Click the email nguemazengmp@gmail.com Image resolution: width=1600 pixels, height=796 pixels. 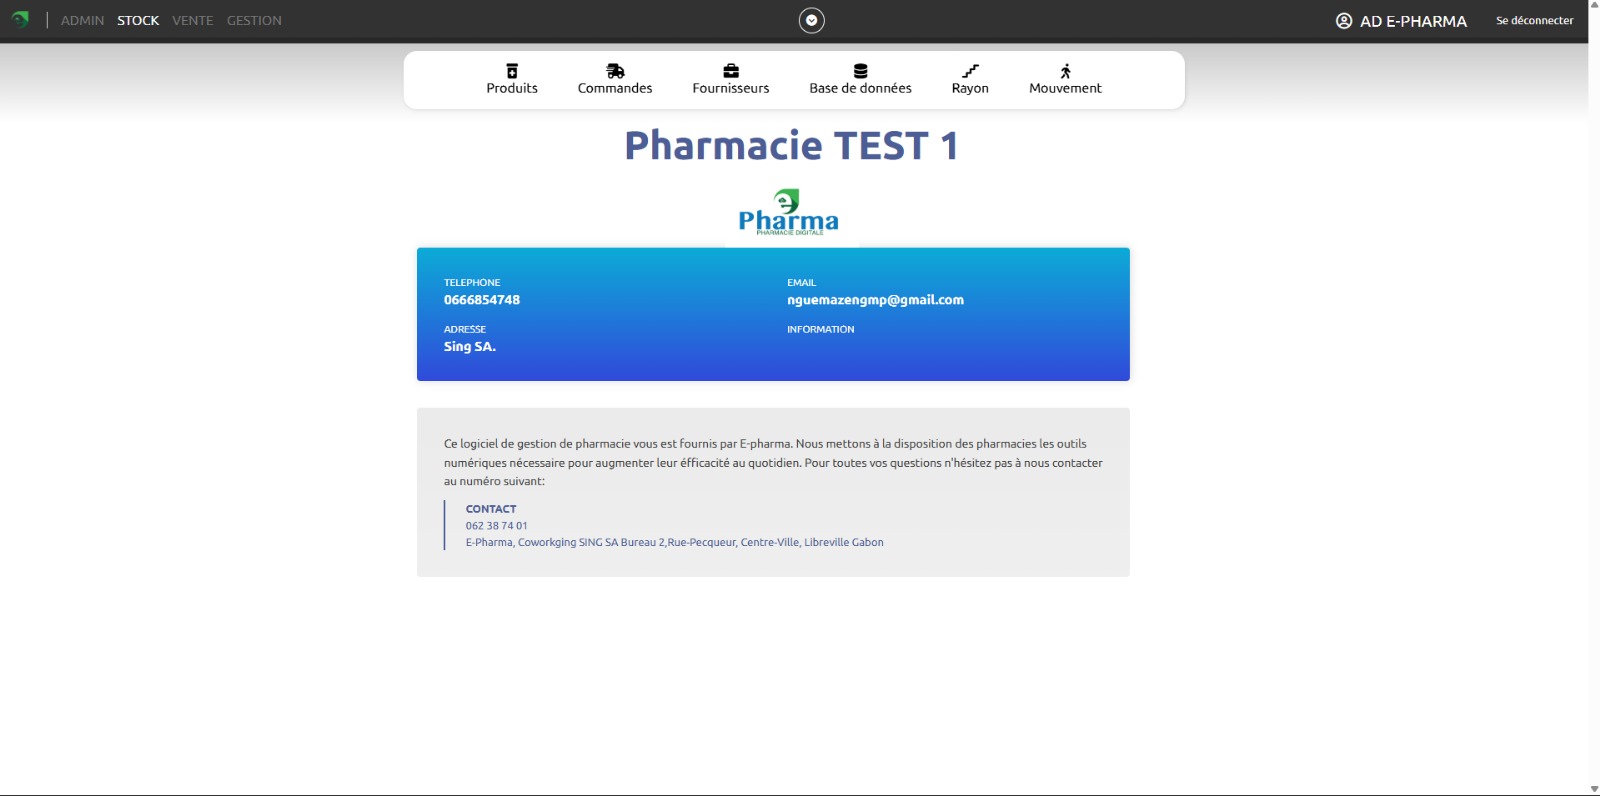point(875,300)
